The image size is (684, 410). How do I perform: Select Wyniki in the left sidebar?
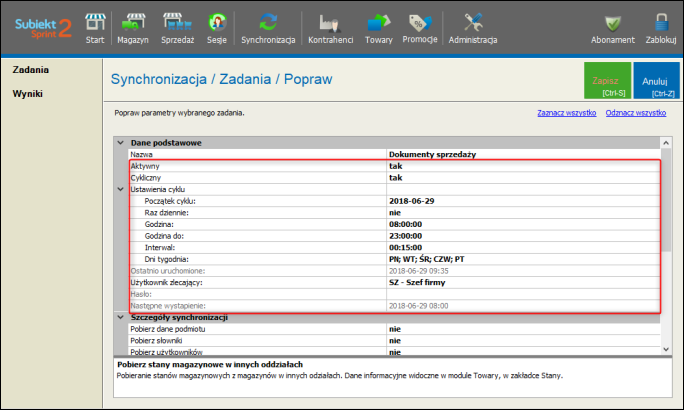(27, 94)
